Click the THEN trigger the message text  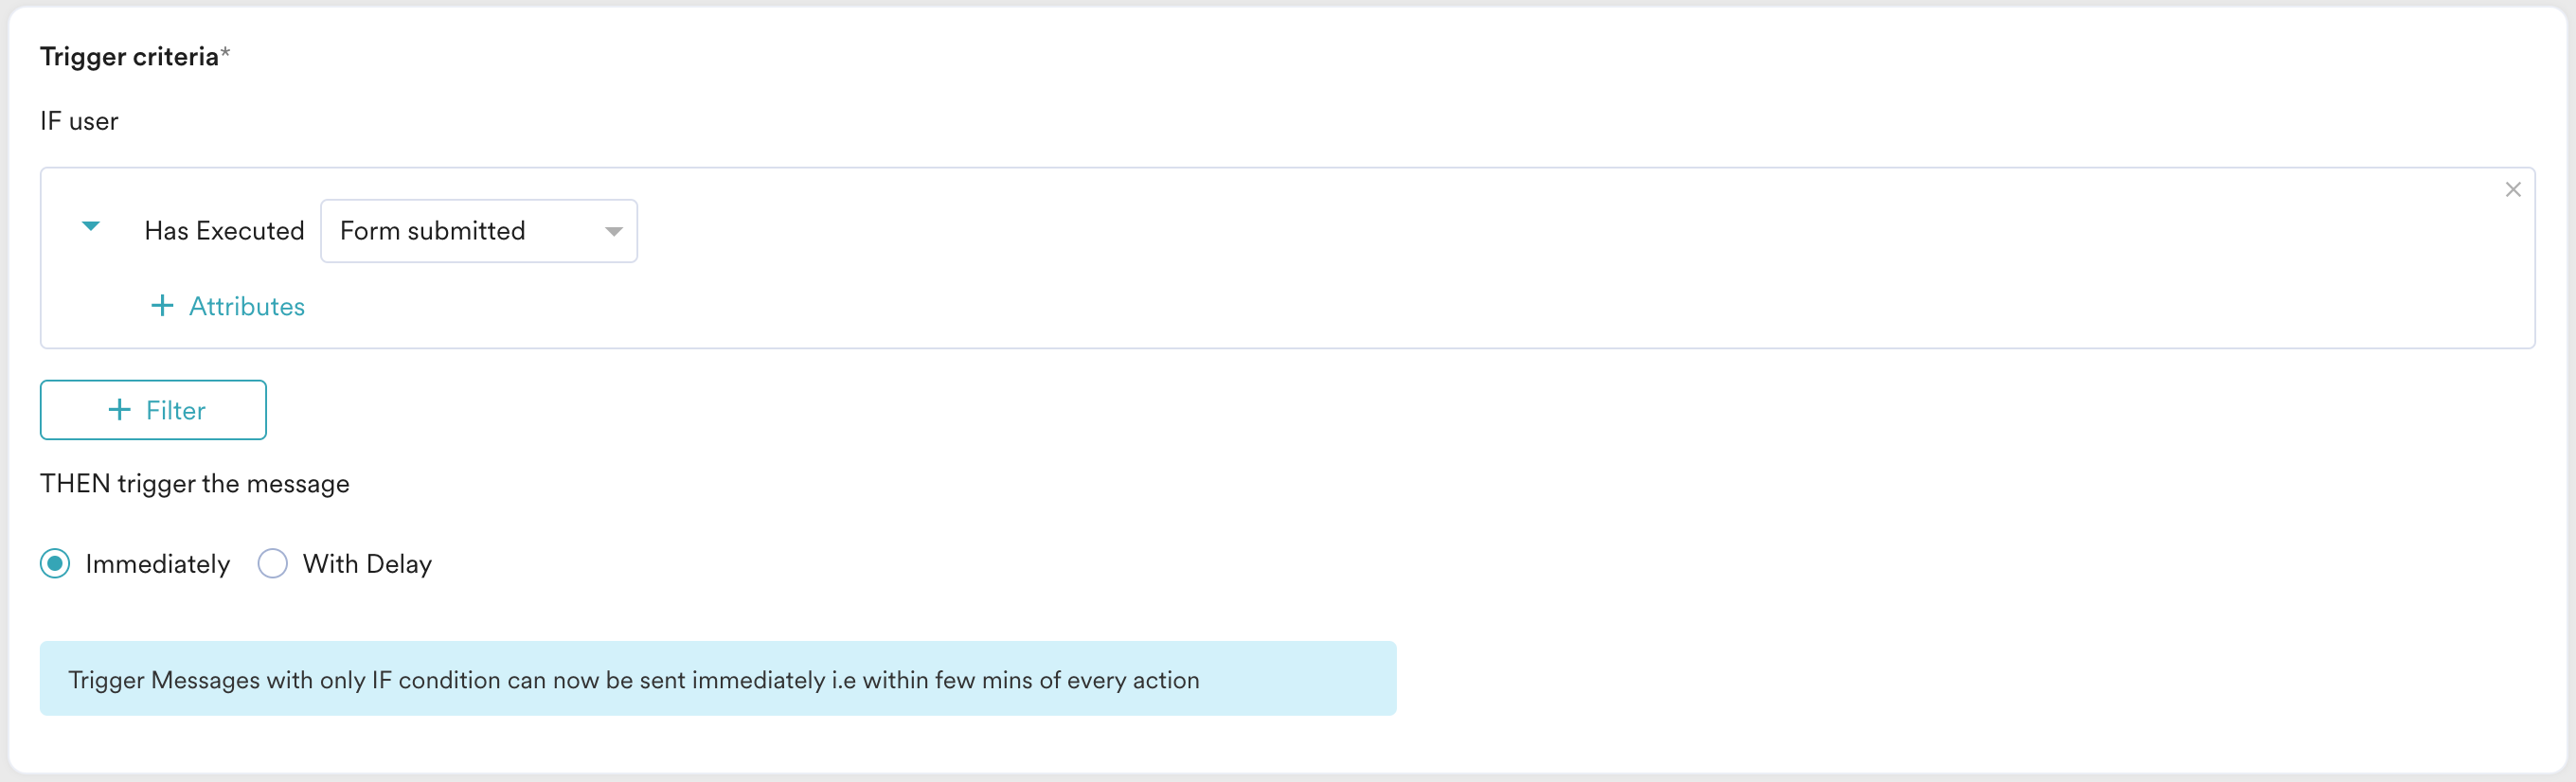coord(195,484)
